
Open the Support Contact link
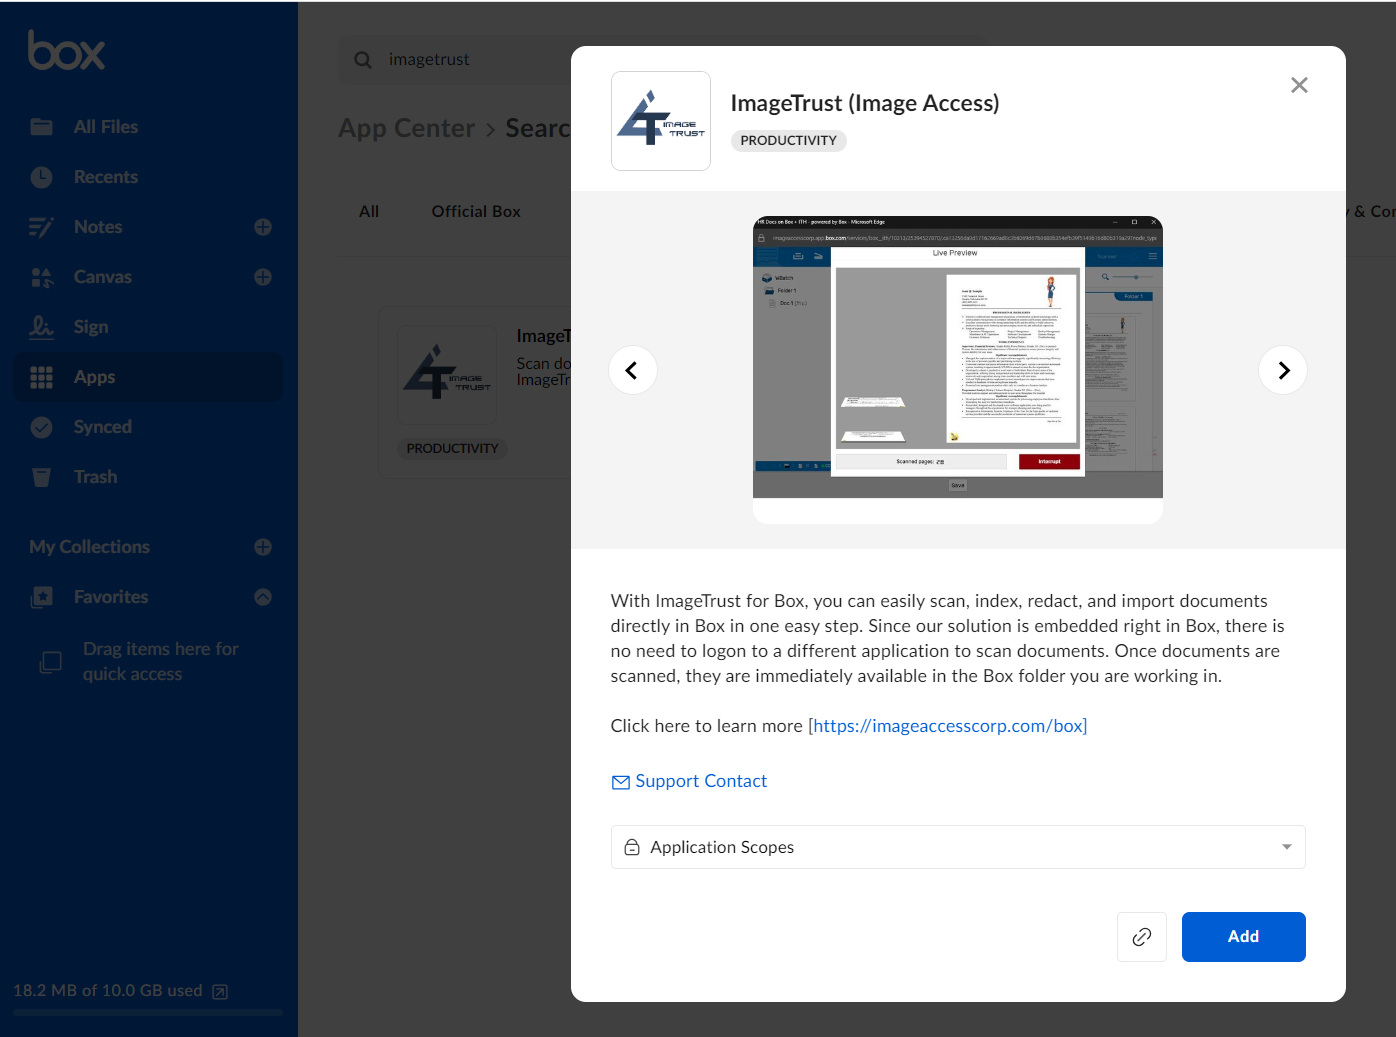(700, 781)
